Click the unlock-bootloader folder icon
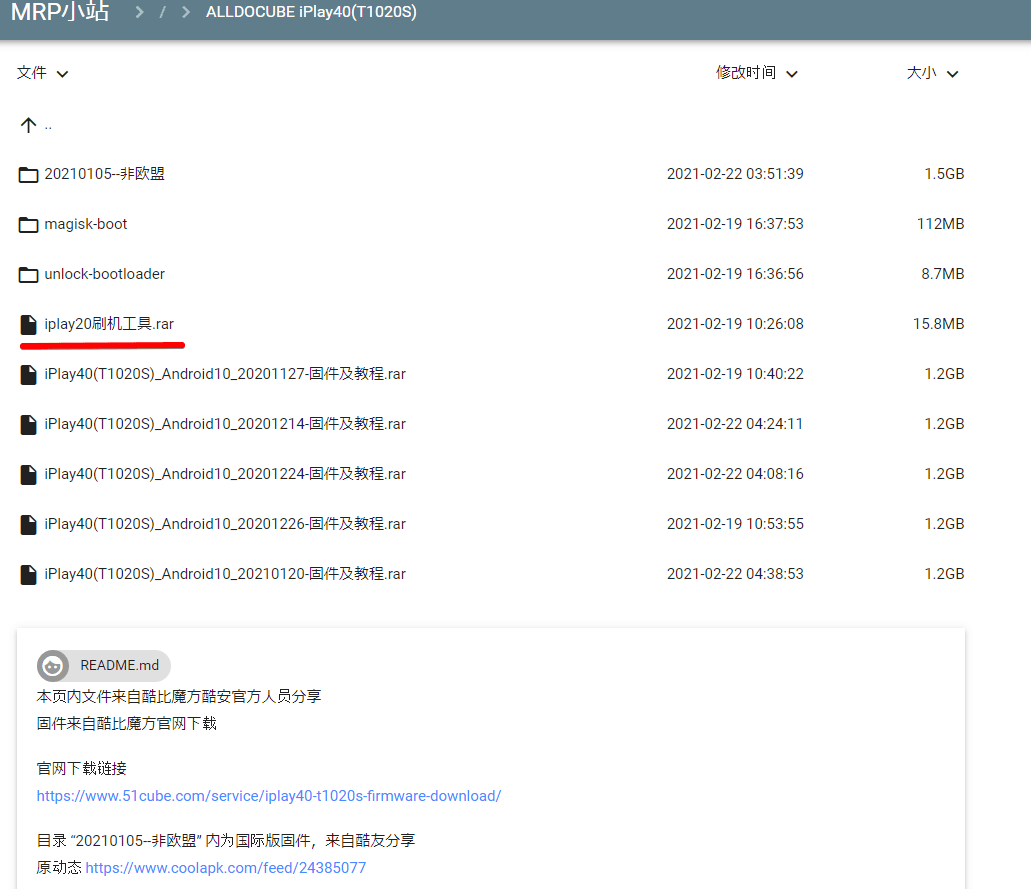 pyautogui.click(x=28, y=275)
